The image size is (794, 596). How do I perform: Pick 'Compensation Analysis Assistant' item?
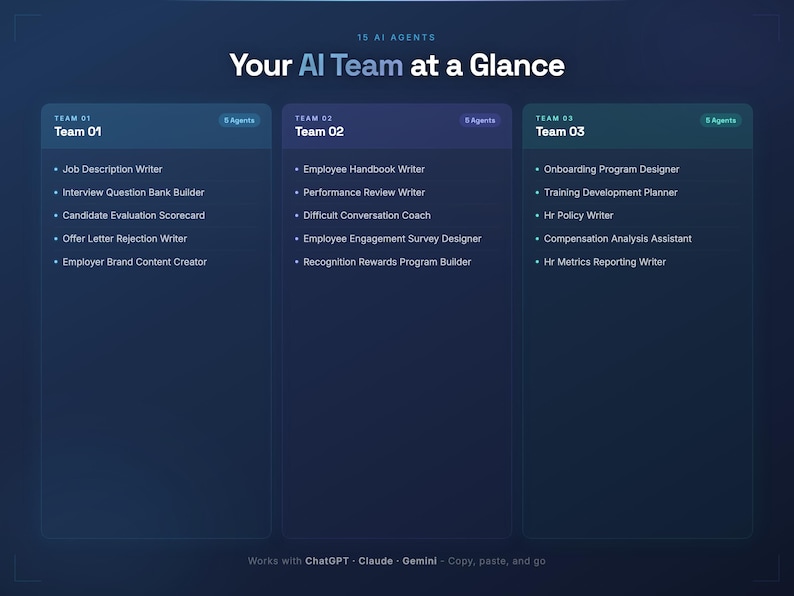(618, 239)
